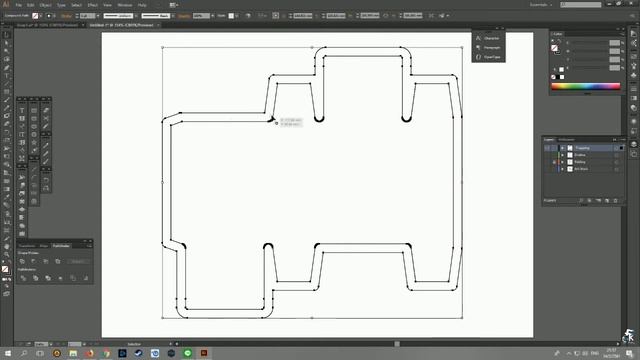The image size is (640, 360).
Task: Open the Essentials workspace switcher
Action: tap(541, 5)
